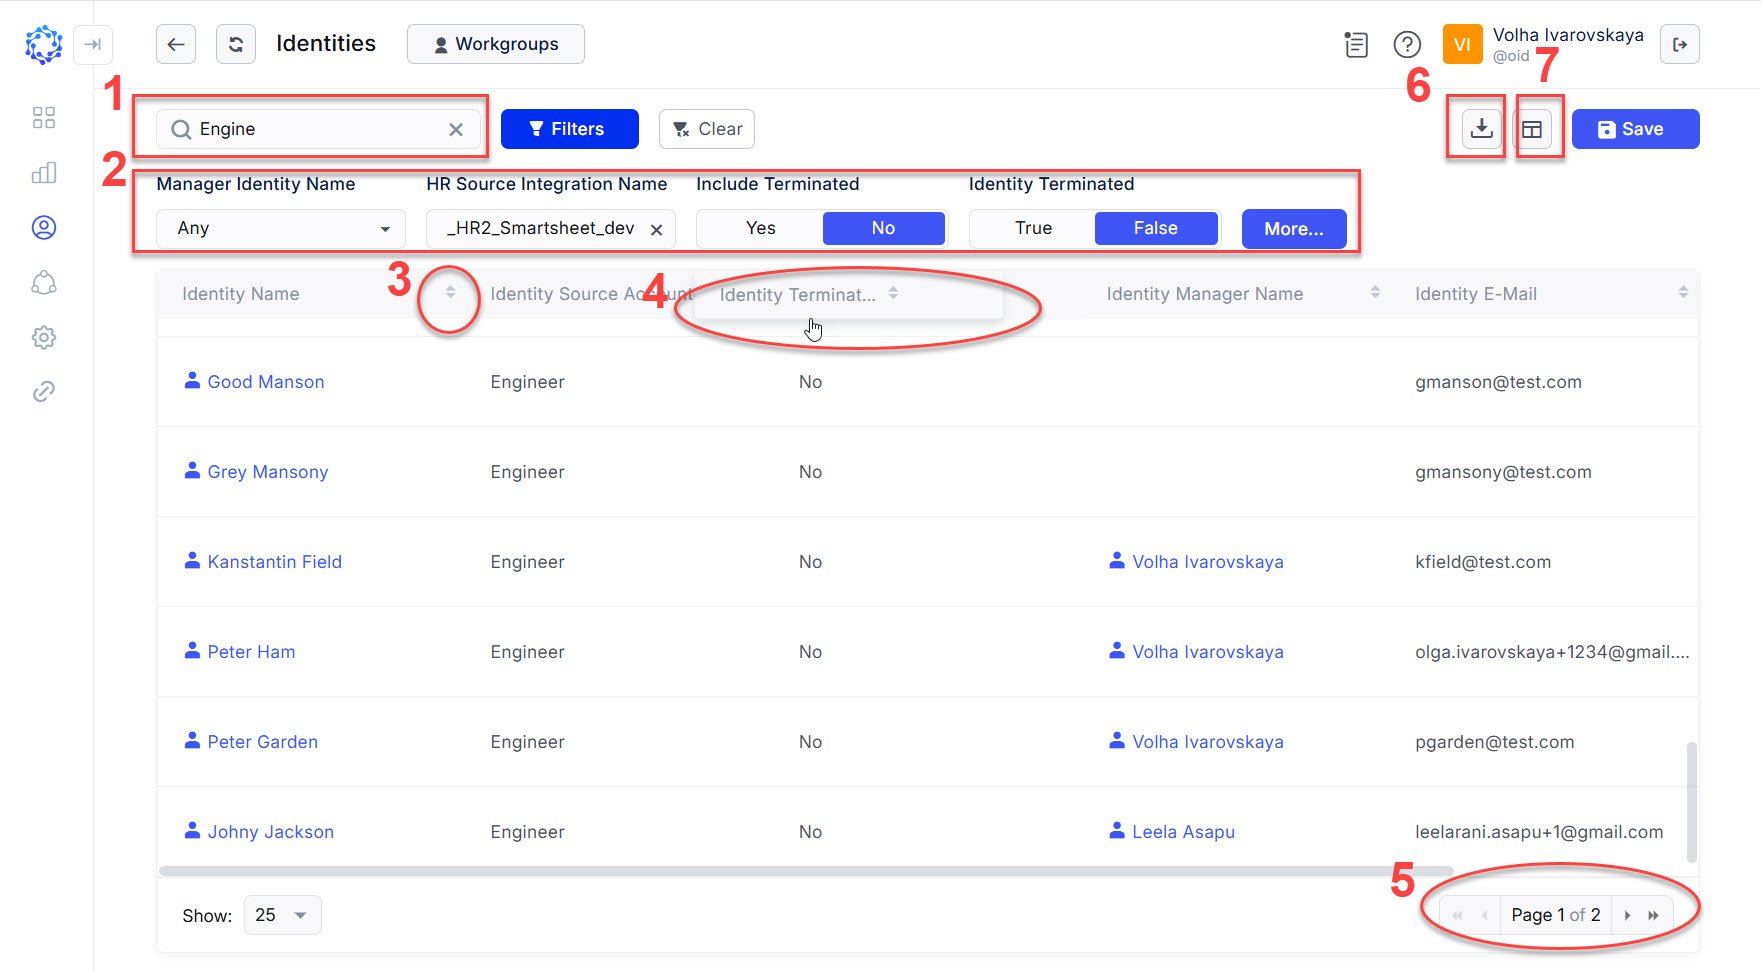Open the column layout settings icon
Screen dimensions: 1761x972
[1532, 129]
